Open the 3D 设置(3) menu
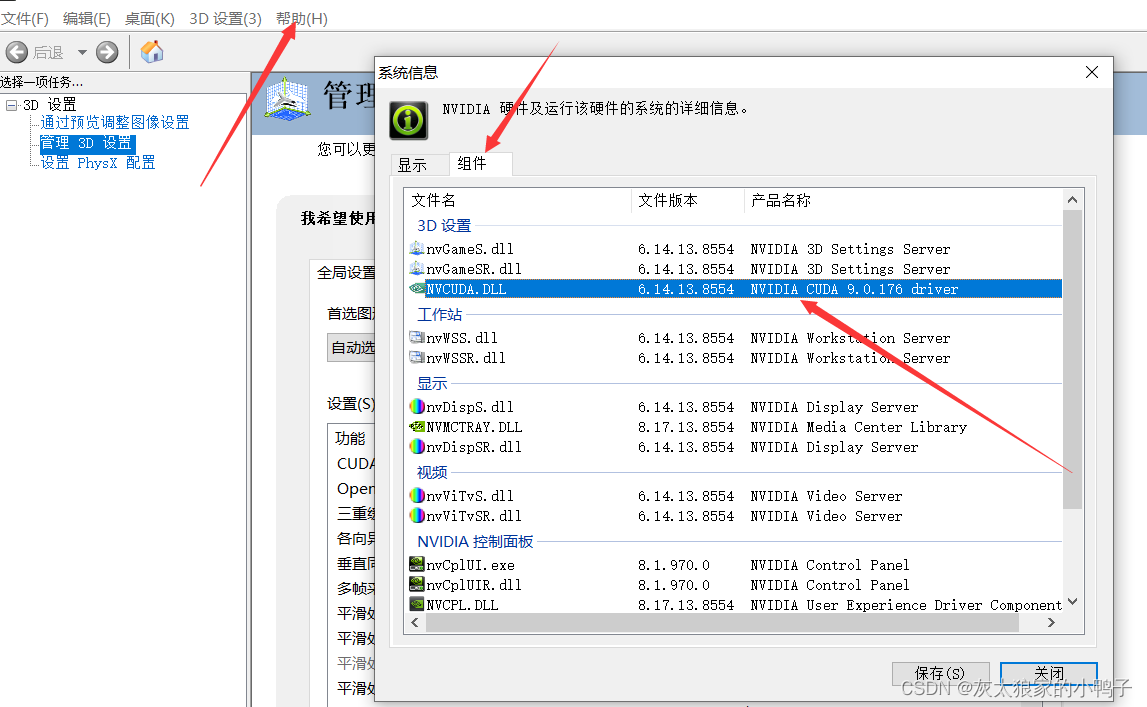Viewport: 1147px width, 707px height. pos(225,18)
